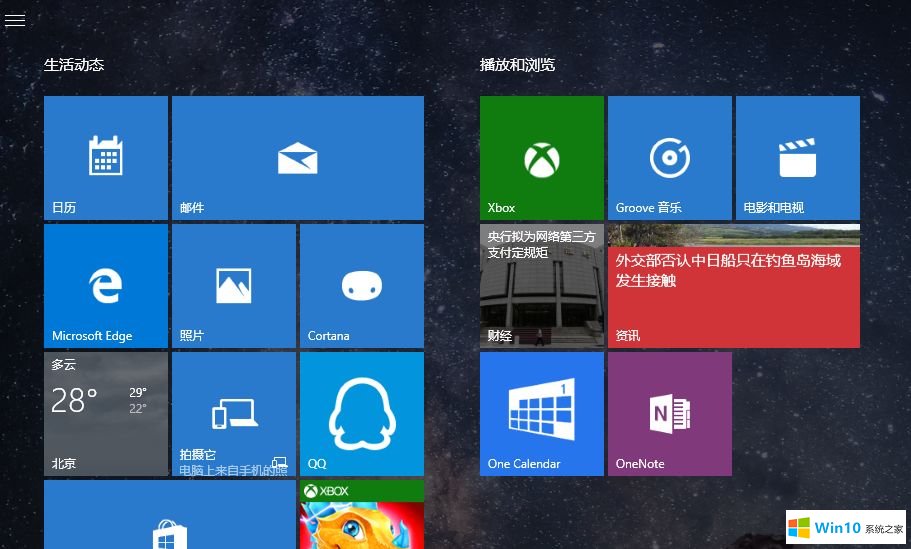The height and width of the screenshot is (549, 911).
Task: Open the 财经 finance news tile
Action: click(x=541, y=286)
